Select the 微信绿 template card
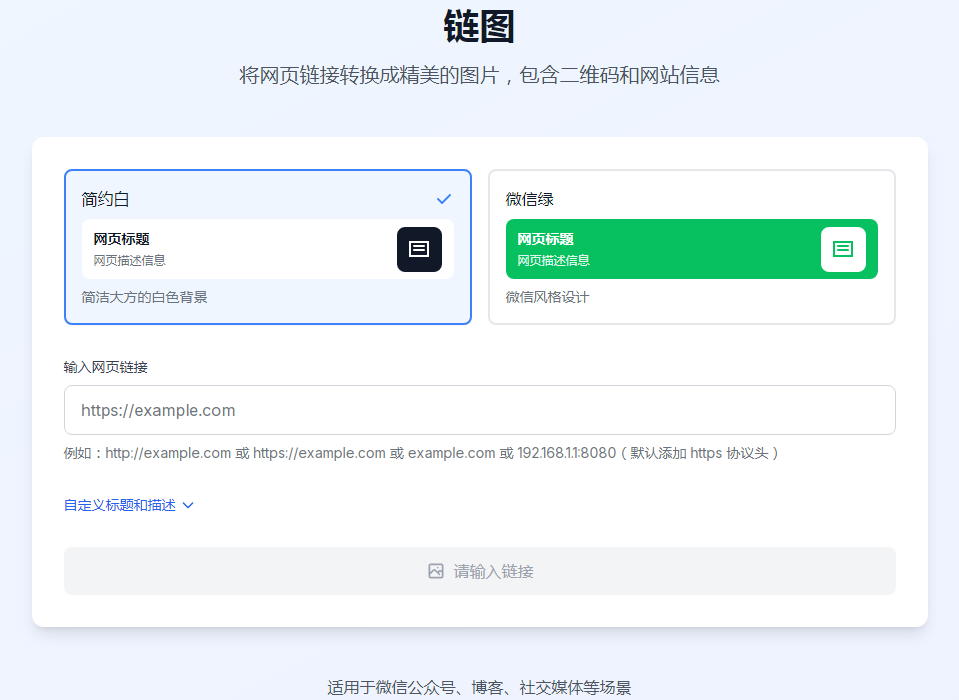Screen dimensions: 959x700 tap(692, 246)
